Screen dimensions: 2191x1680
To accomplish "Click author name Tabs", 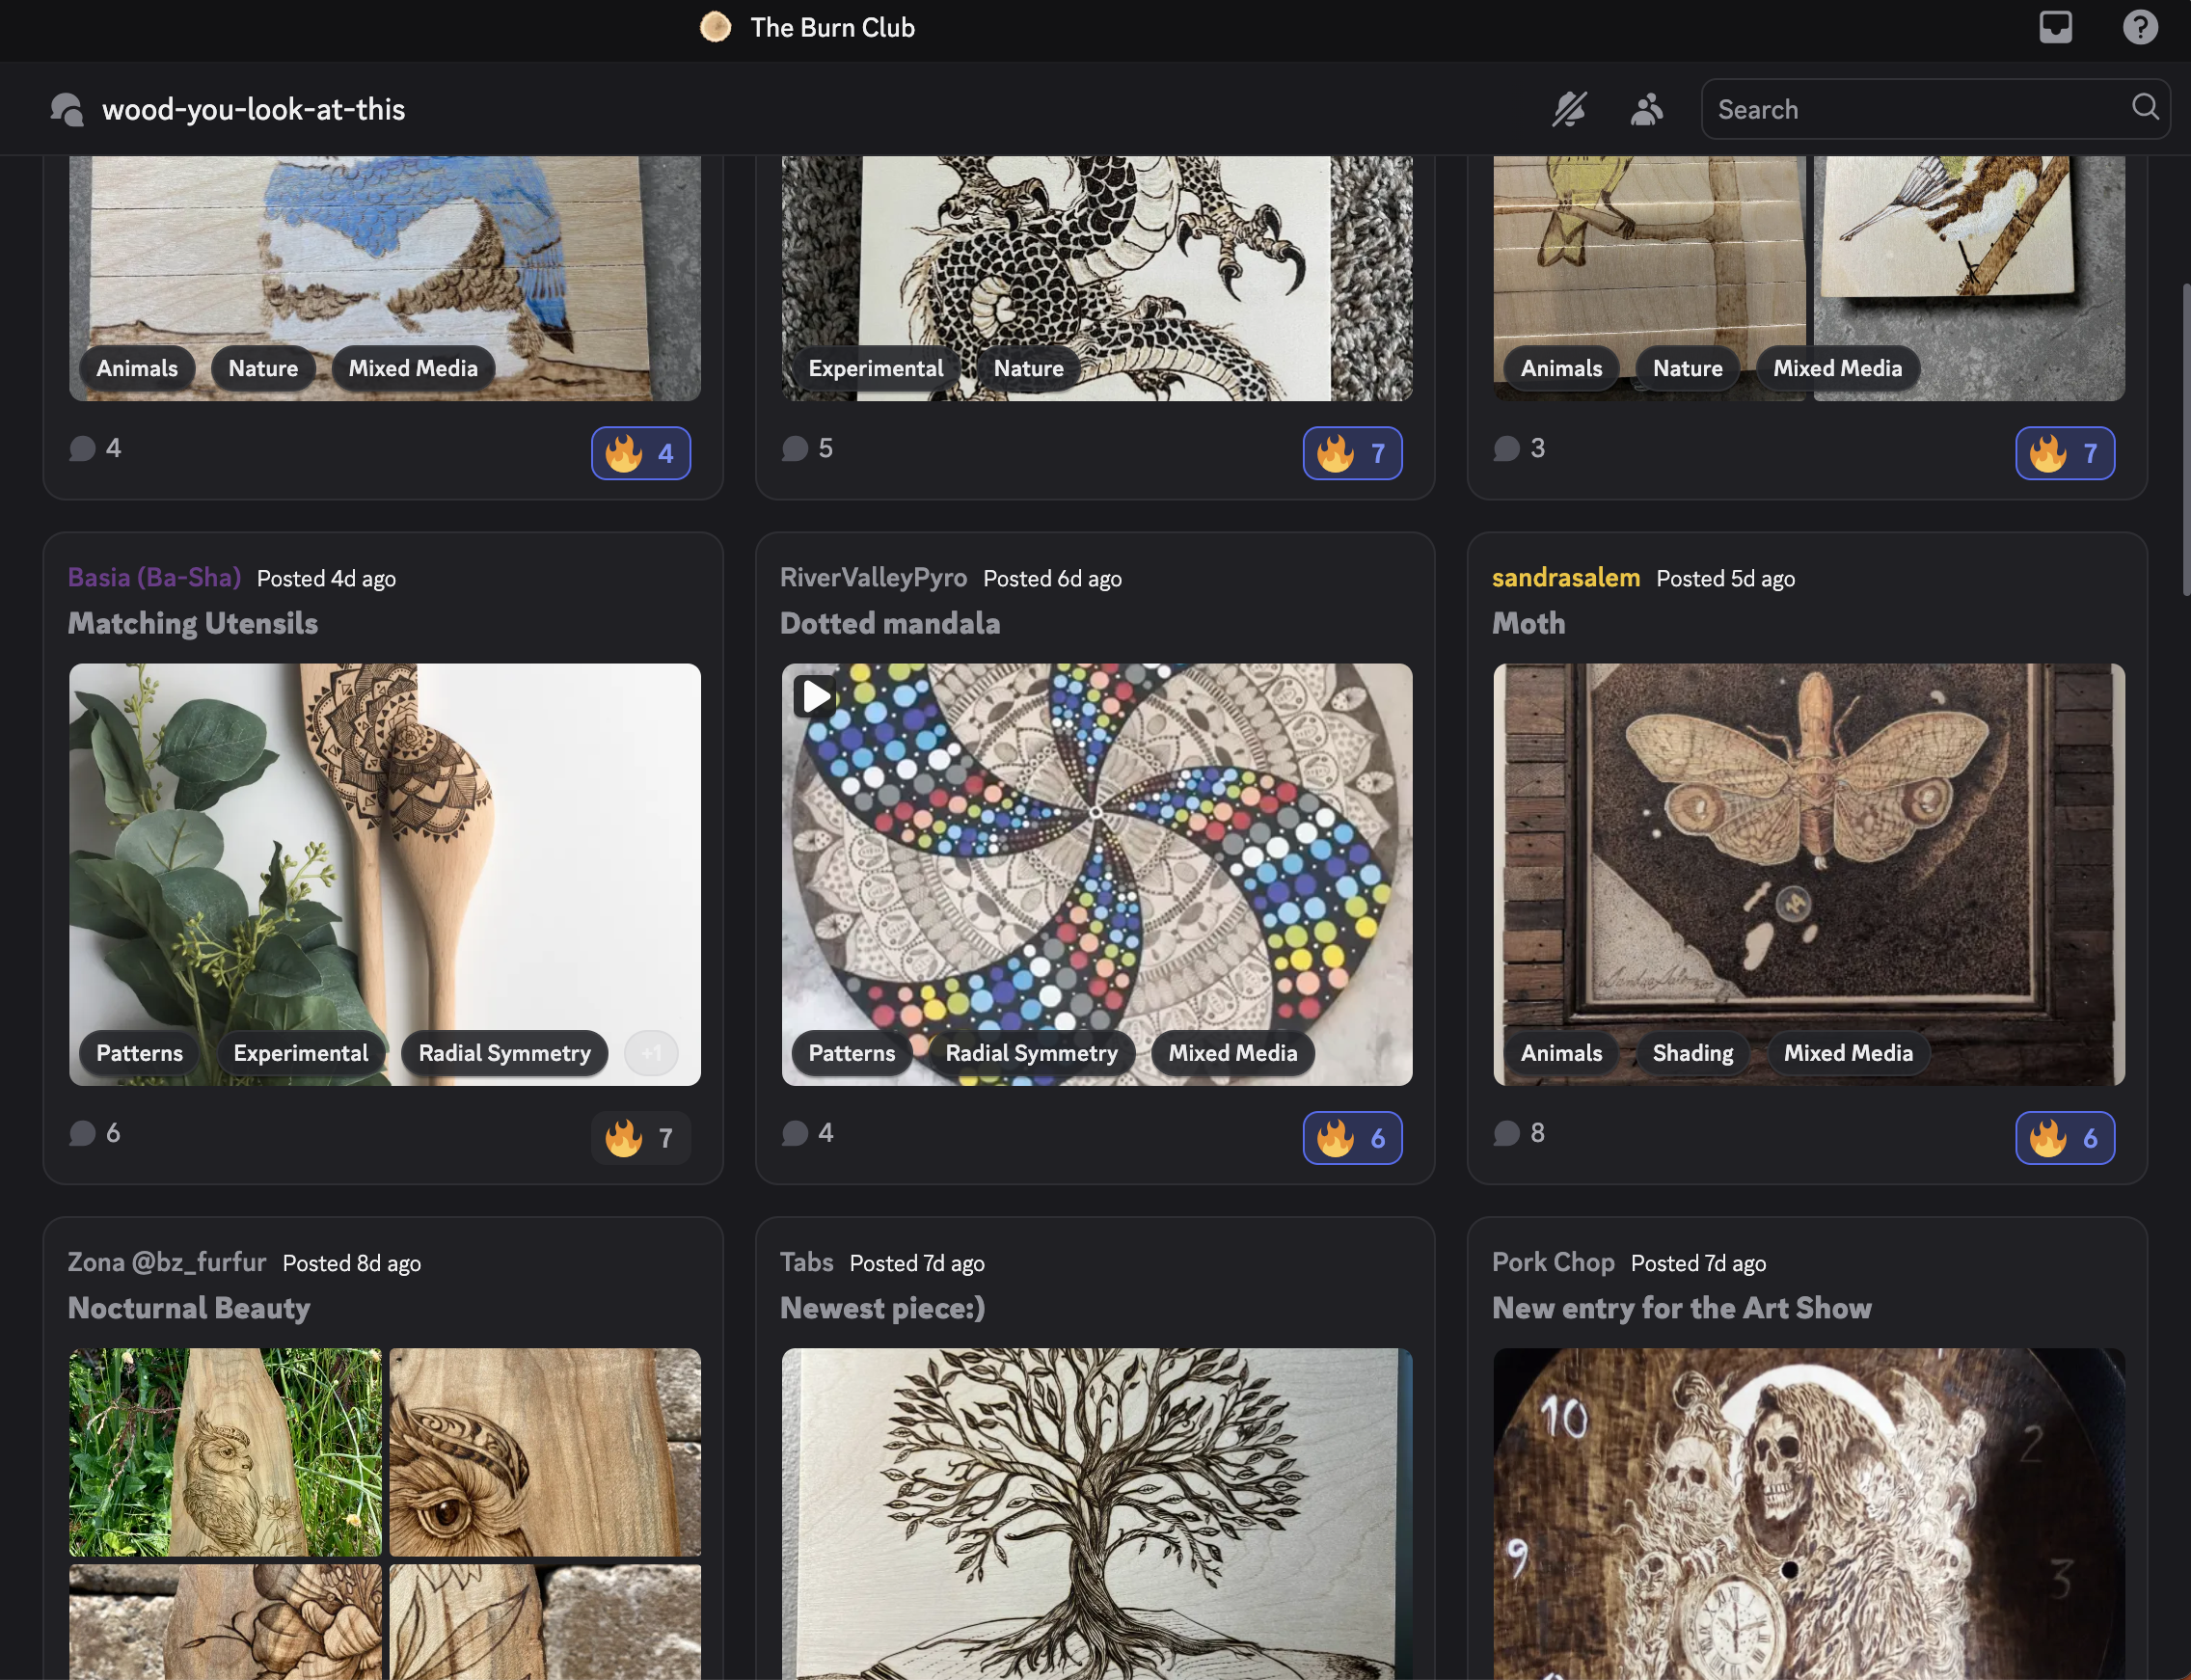I will 806,1263.
